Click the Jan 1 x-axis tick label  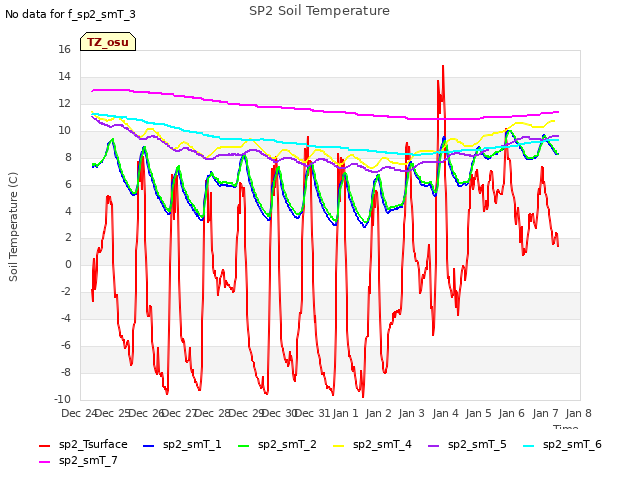(345, 413)
